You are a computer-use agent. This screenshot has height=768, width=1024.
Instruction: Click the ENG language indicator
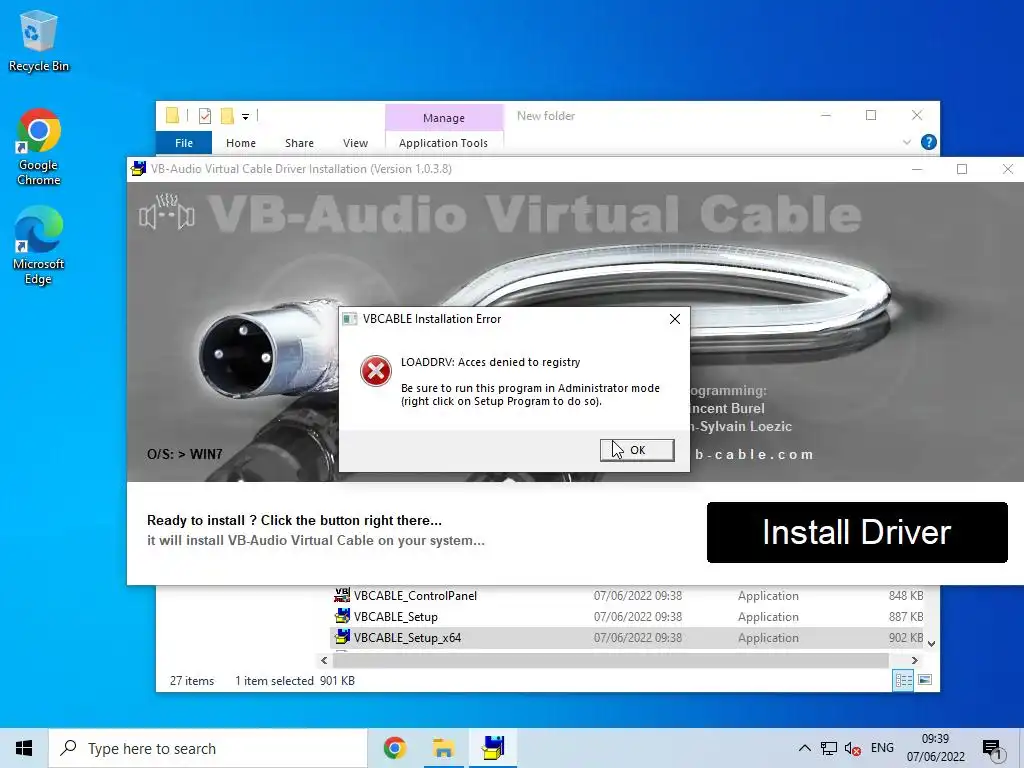pyautogui.click(x=882, y=748)
